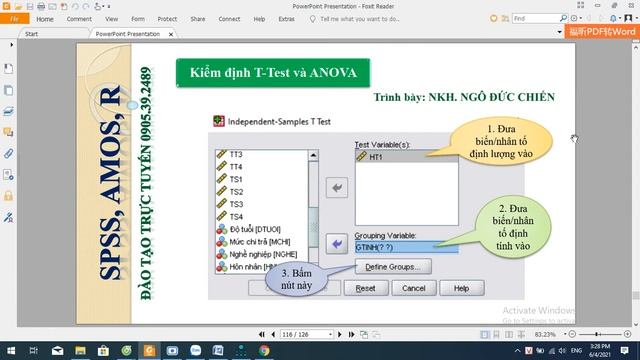Switch to the Connect ribbon tab
The height and width of the screenshot is (360, 640).
click(229, 19)
